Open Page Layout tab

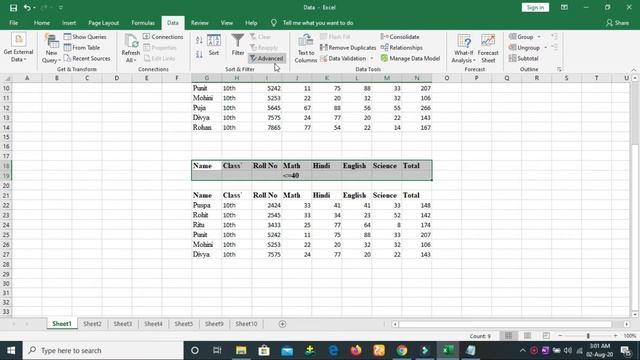[x=104, y=23]
